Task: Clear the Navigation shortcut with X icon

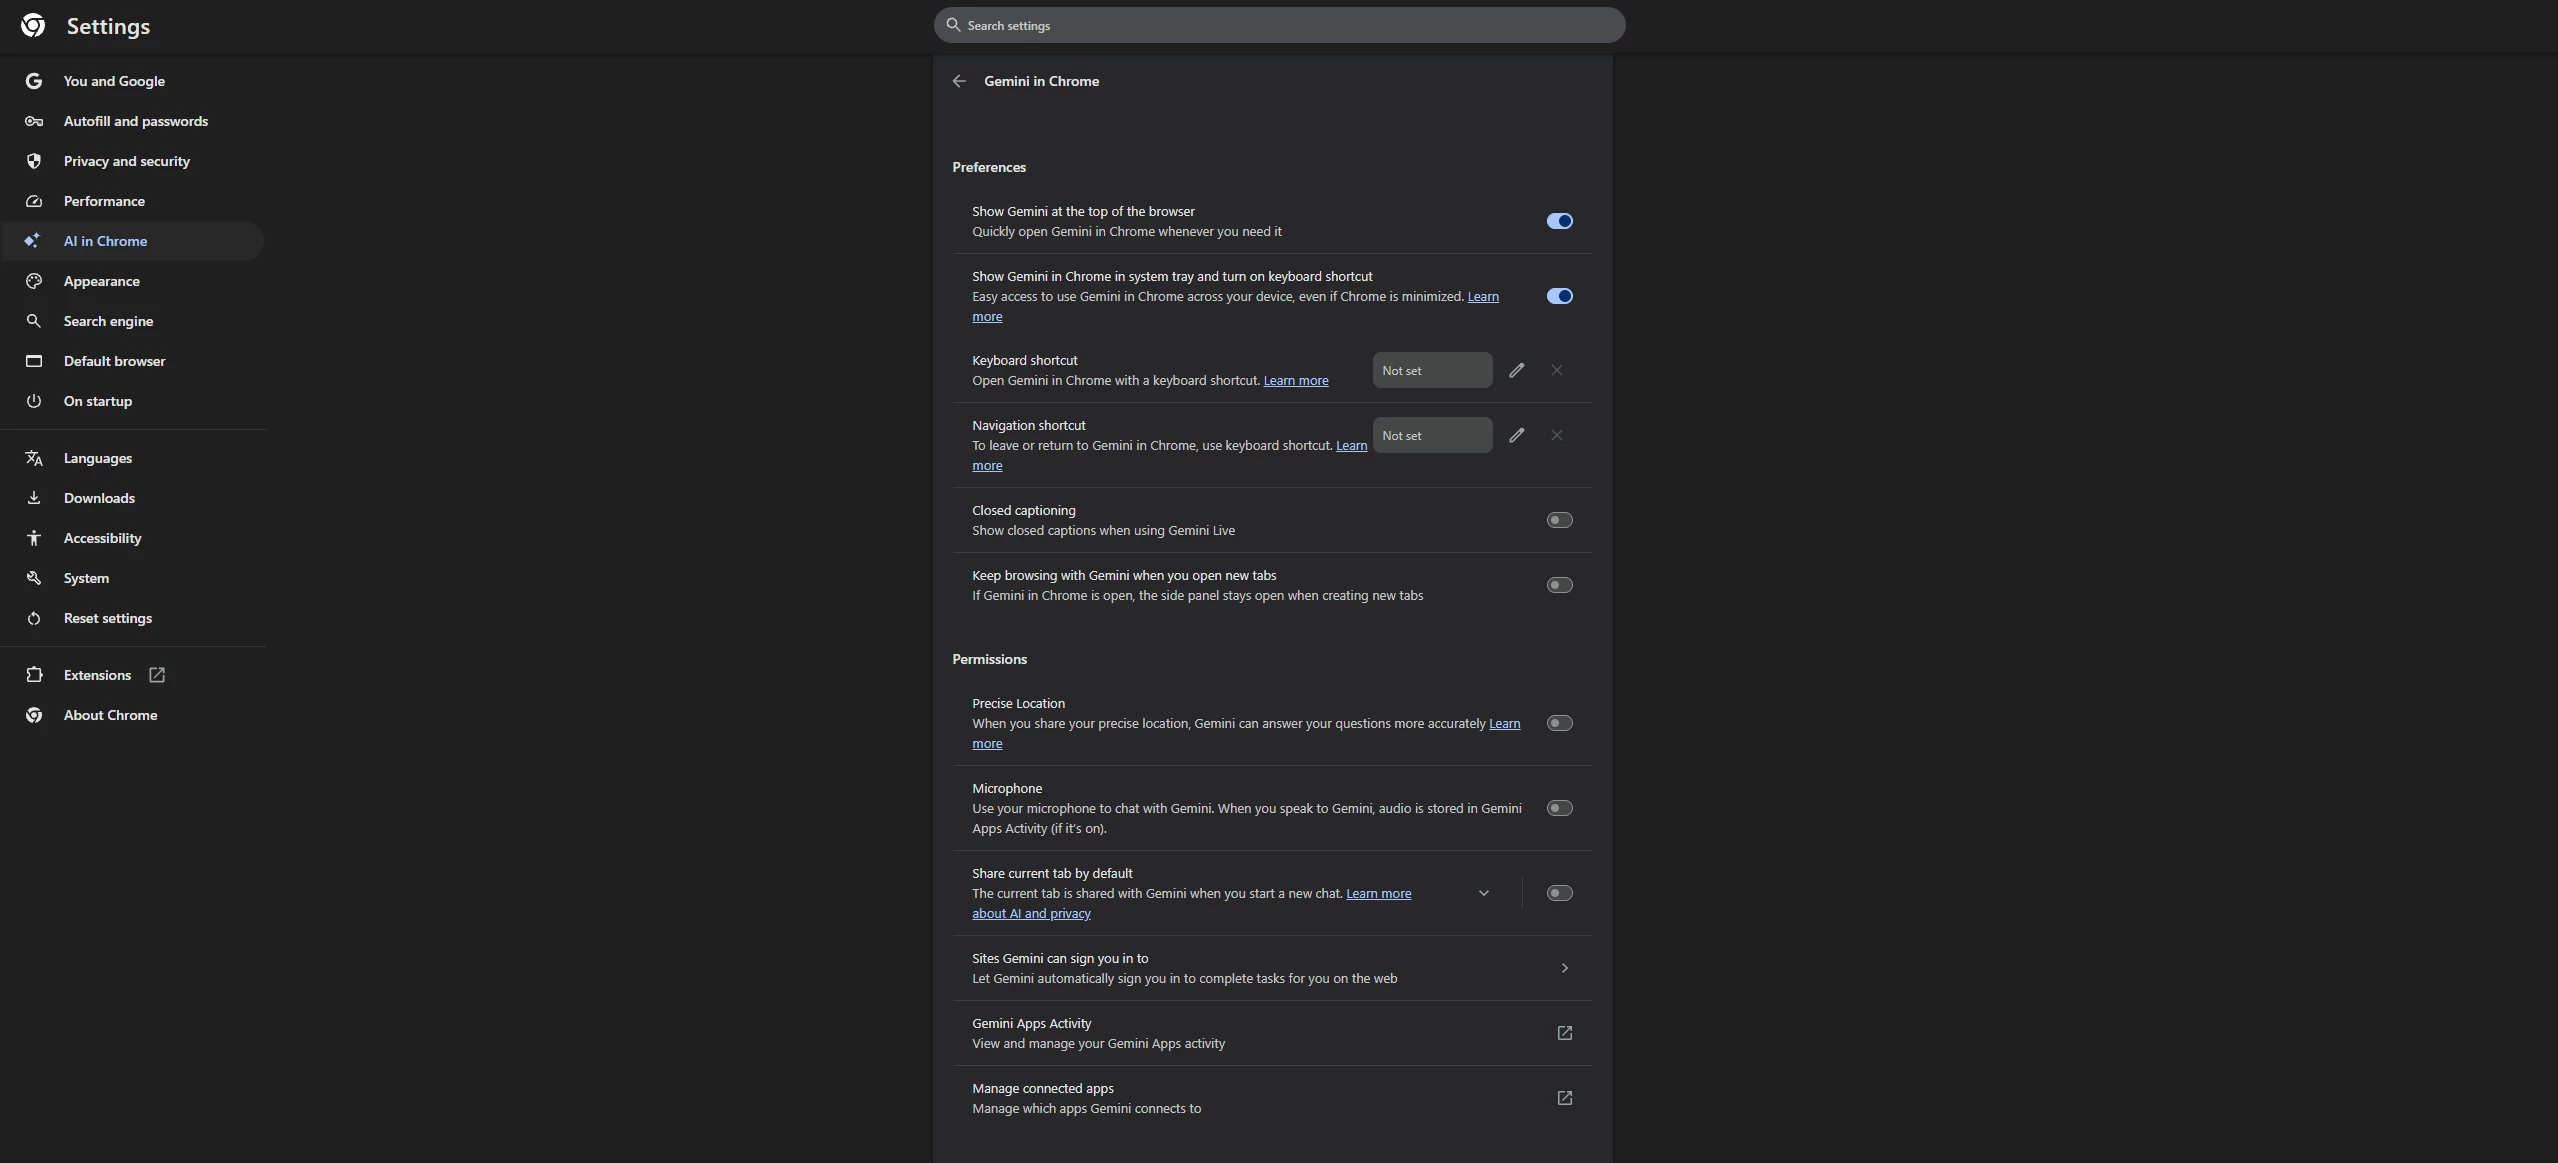Action: coord(1557,435)
